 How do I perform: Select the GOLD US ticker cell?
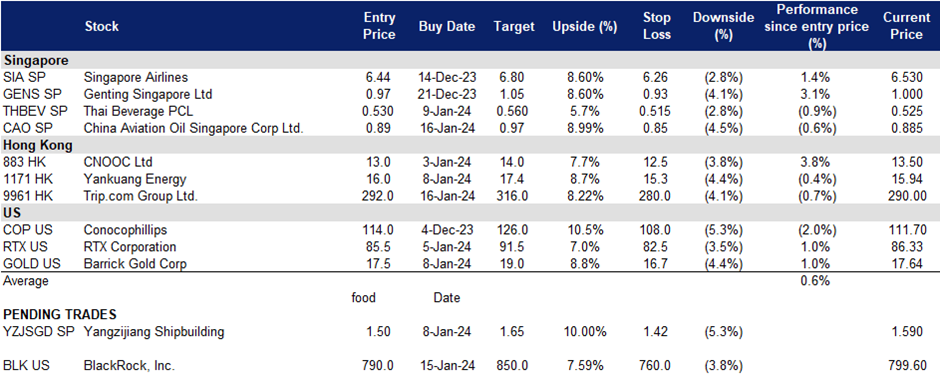pos(25,264)
